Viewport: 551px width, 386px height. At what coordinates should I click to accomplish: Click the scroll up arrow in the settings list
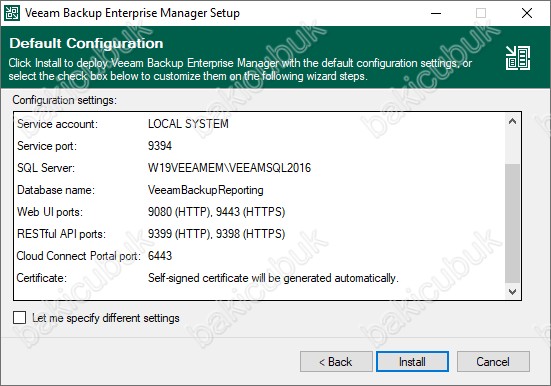point(512,122)
